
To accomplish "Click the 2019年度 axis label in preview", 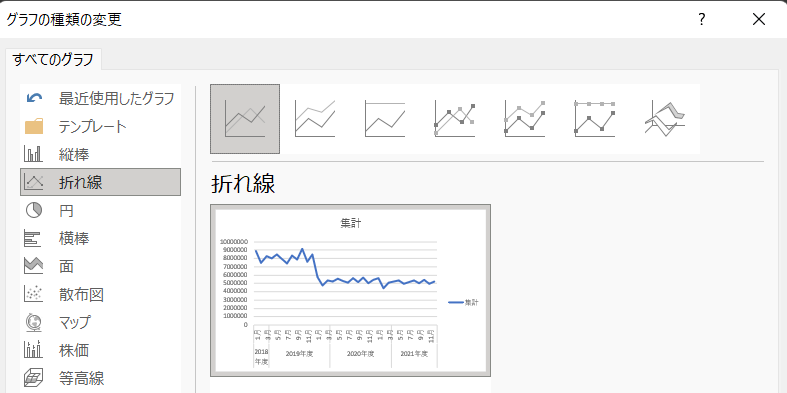I will (x=300, y=354).
